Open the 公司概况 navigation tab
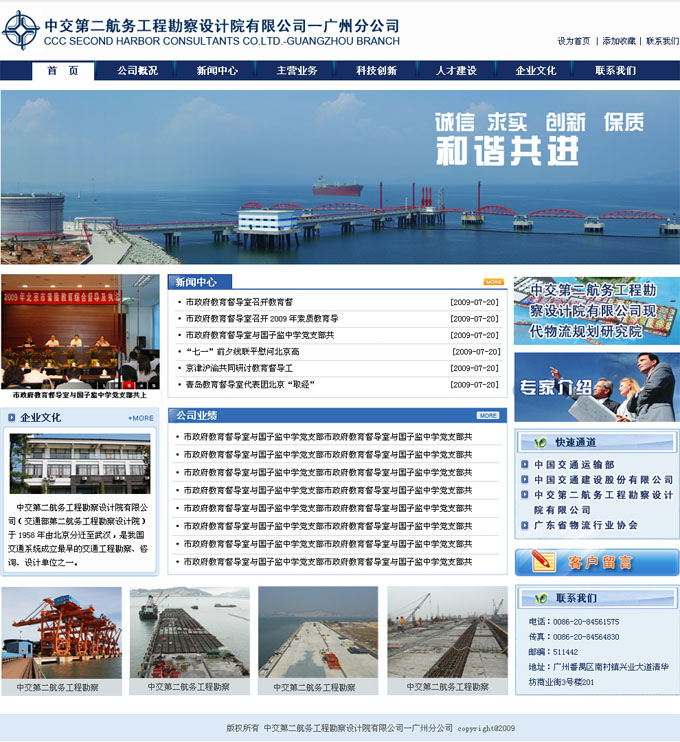This screenshot has height=742, width=680. click(x=137, y=71)
